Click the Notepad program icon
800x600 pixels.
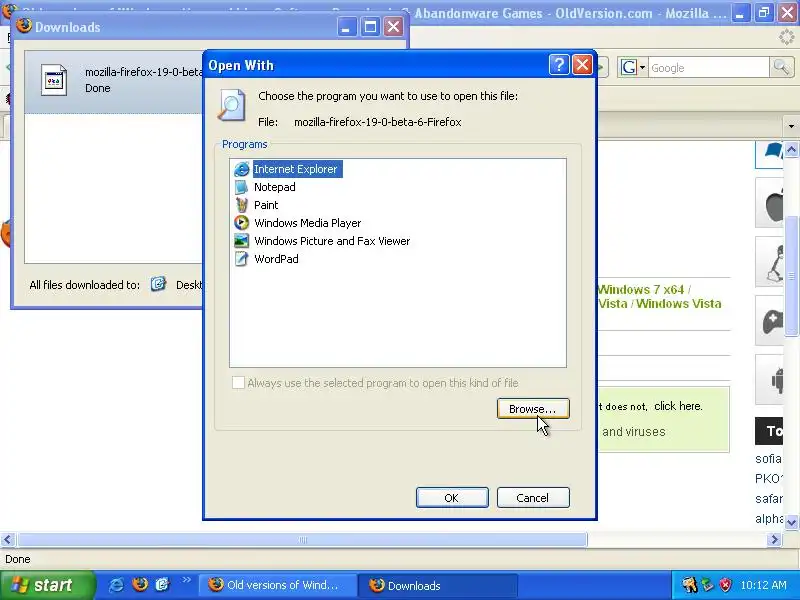241,187
